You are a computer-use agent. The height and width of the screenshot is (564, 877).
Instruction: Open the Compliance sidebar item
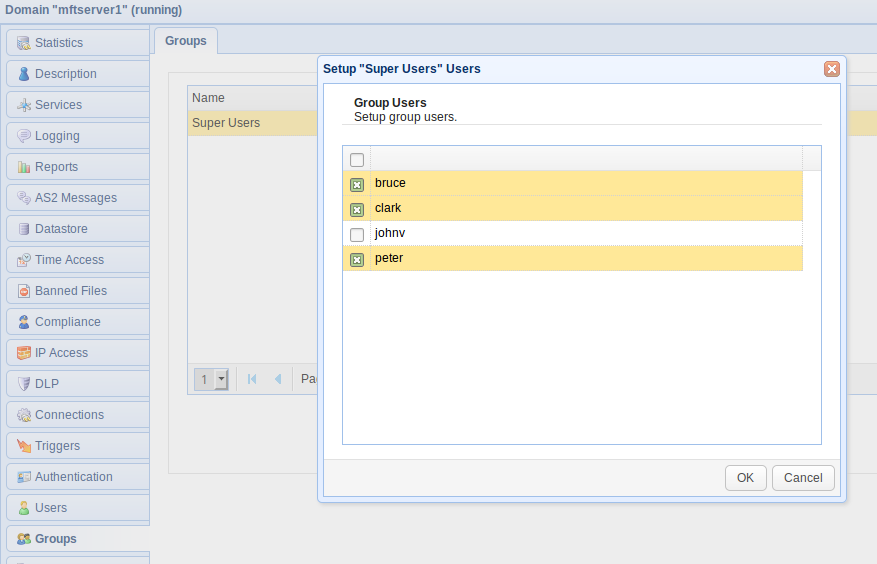pos(67,322)
